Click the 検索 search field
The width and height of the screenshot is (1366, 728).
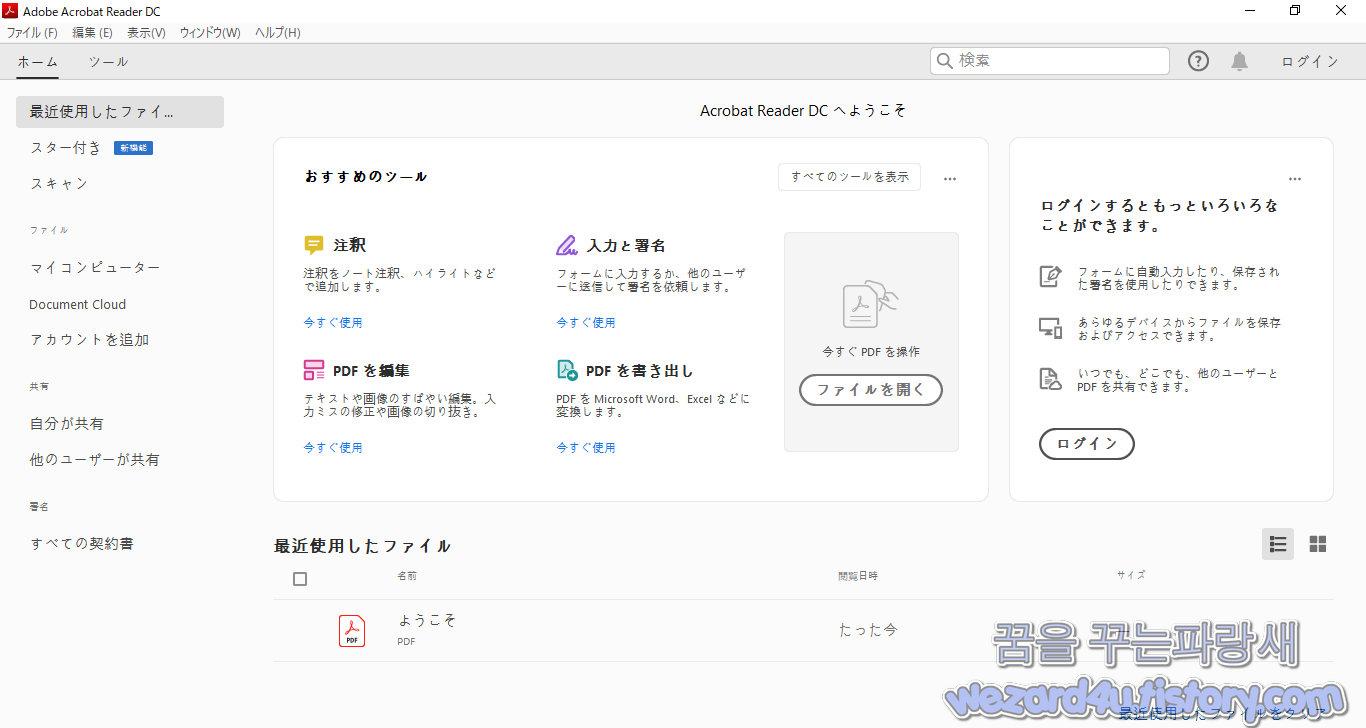click(x=1050, y=61)
